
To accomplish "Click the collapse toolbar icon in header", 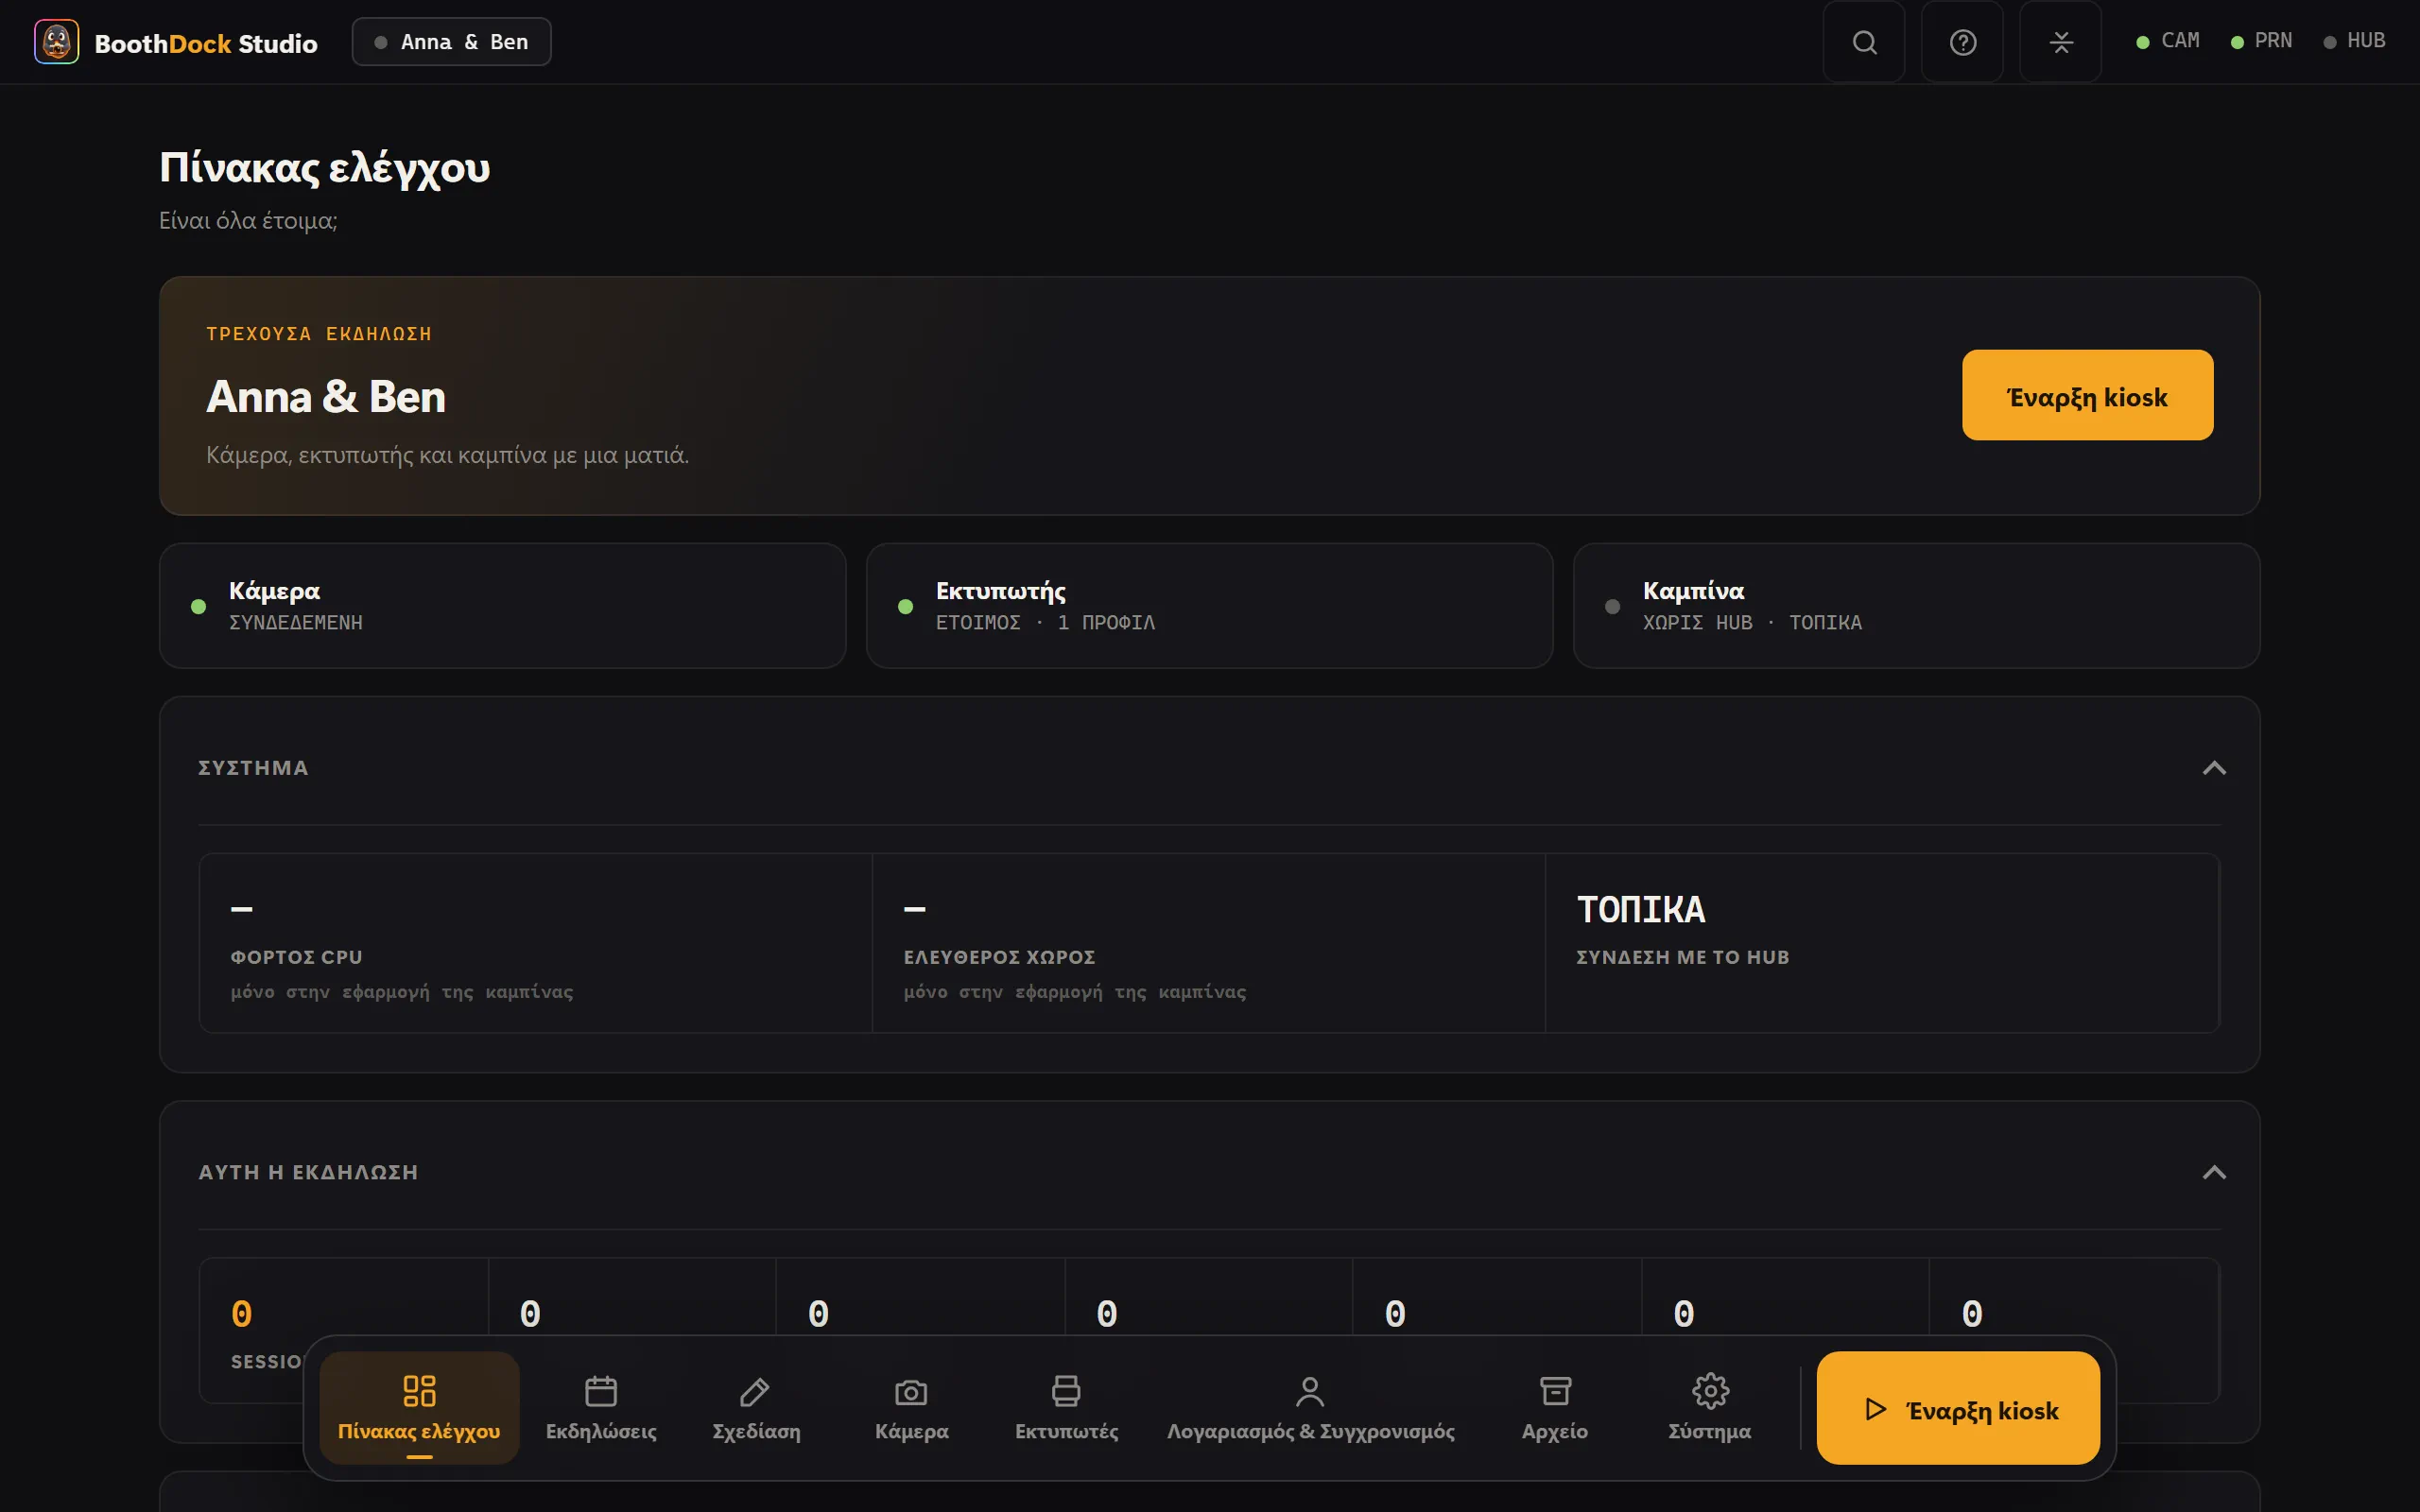I will coord(2060,42).
